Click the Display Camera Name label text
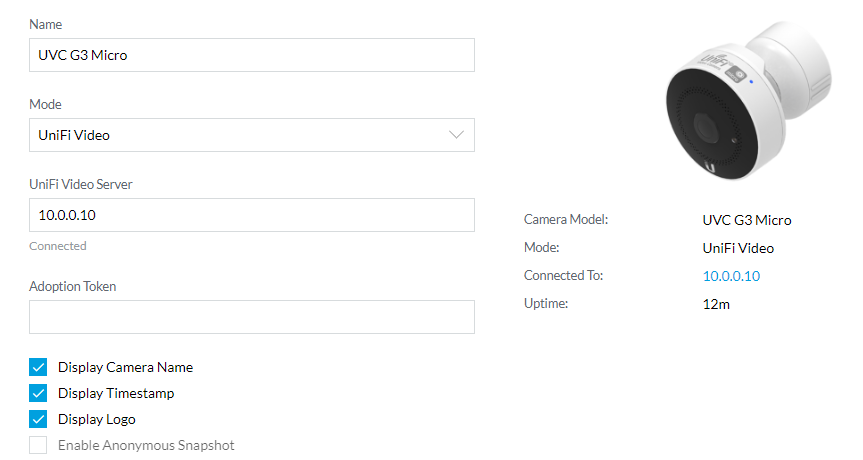This screenshot has width=863, height=460. click(125, 367)
